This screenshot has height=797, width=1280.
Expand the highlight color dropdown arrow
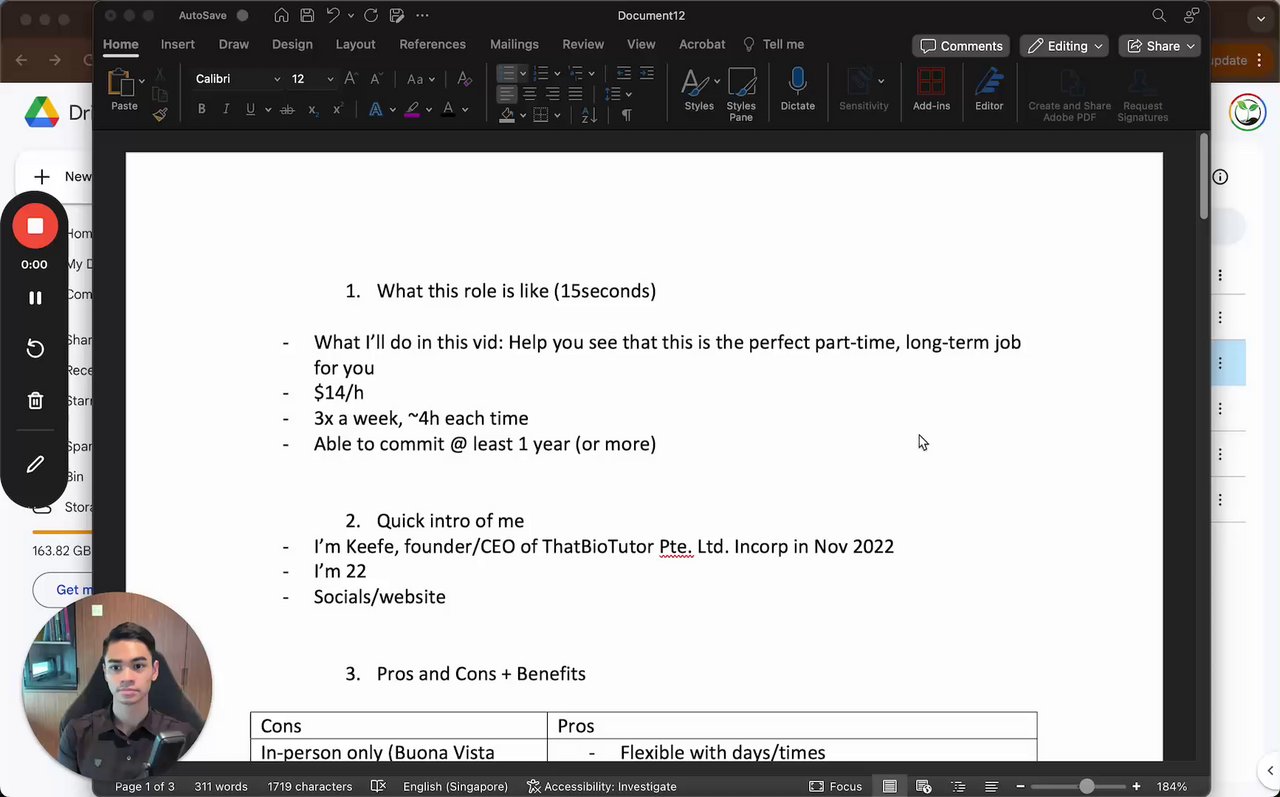click(429, 110)
